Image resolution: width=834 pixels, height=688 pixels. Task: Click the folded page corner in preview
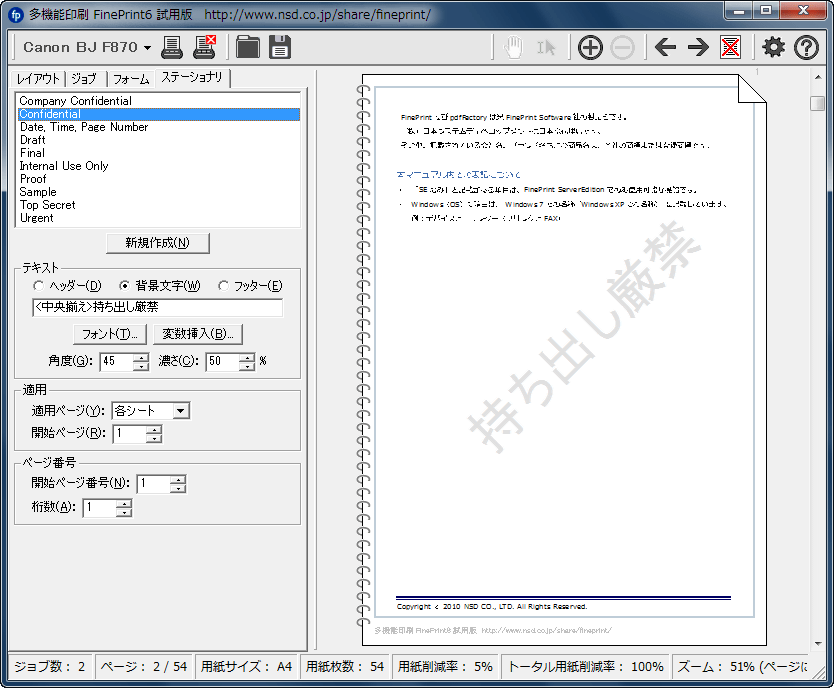tap(752, 88)
